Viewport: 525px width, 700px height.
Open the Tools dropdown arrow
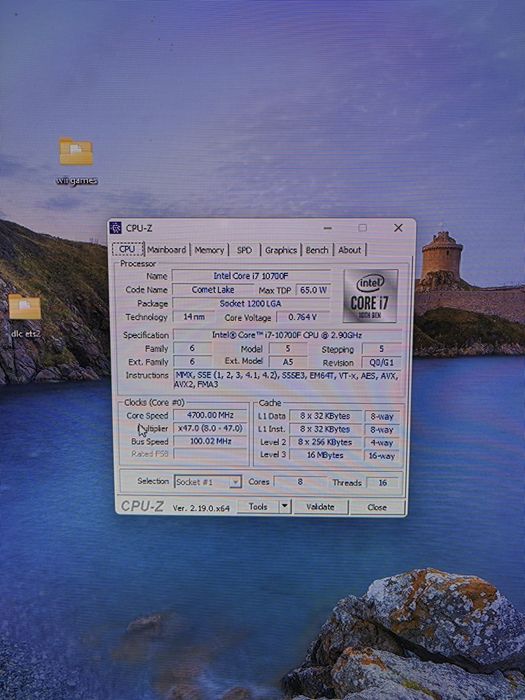pos(284,507)
